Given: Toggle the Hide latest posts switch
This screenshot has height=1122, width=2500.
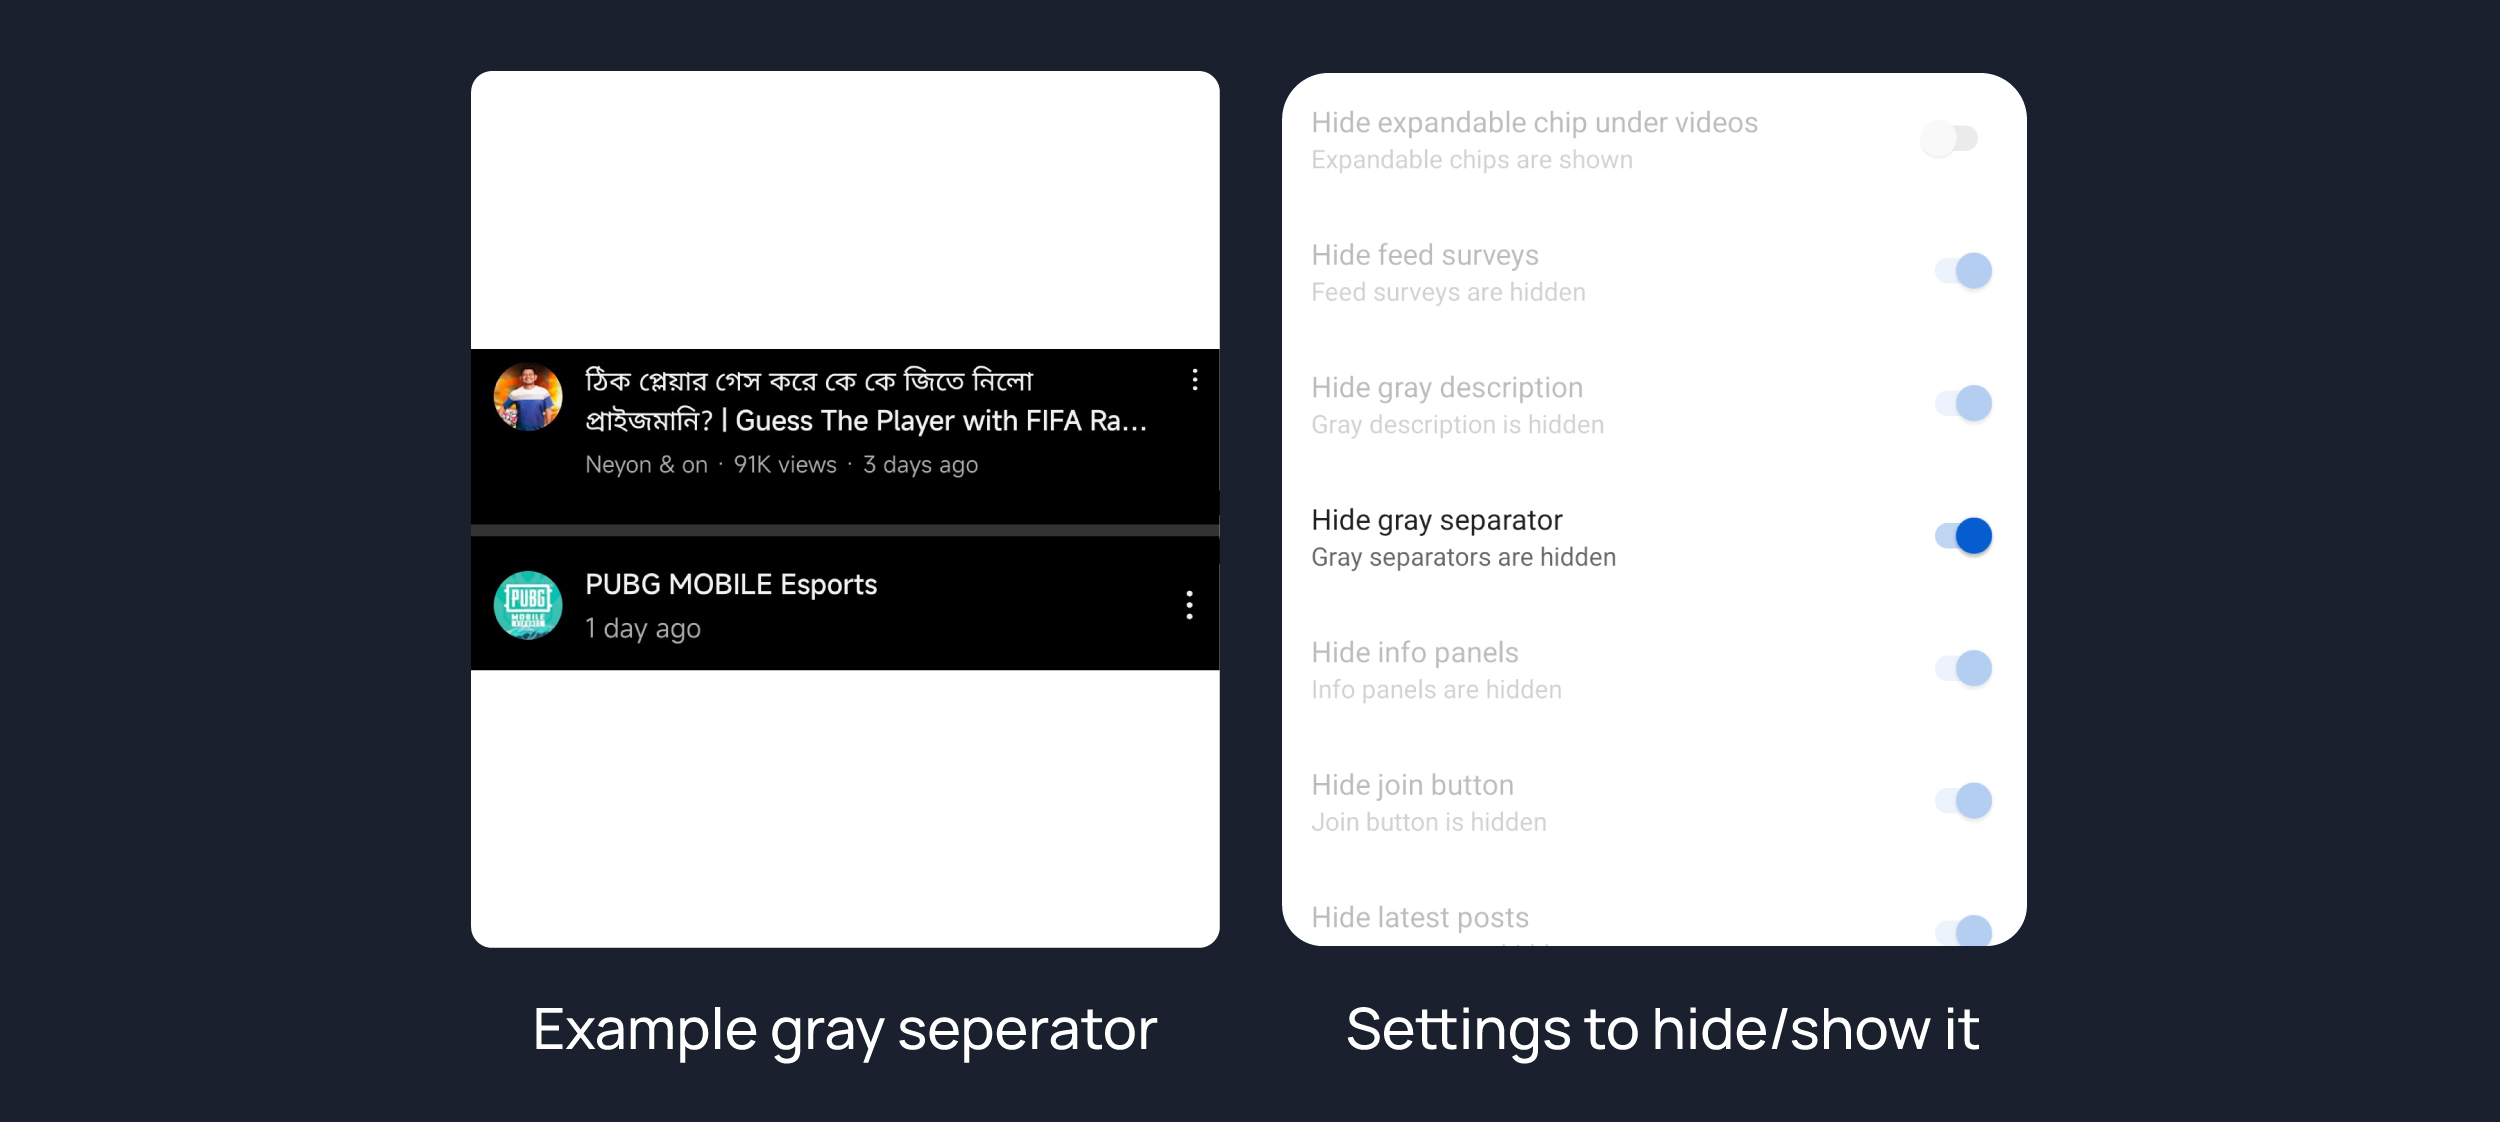Looking at the screenshot, I should pos(1963,931).
